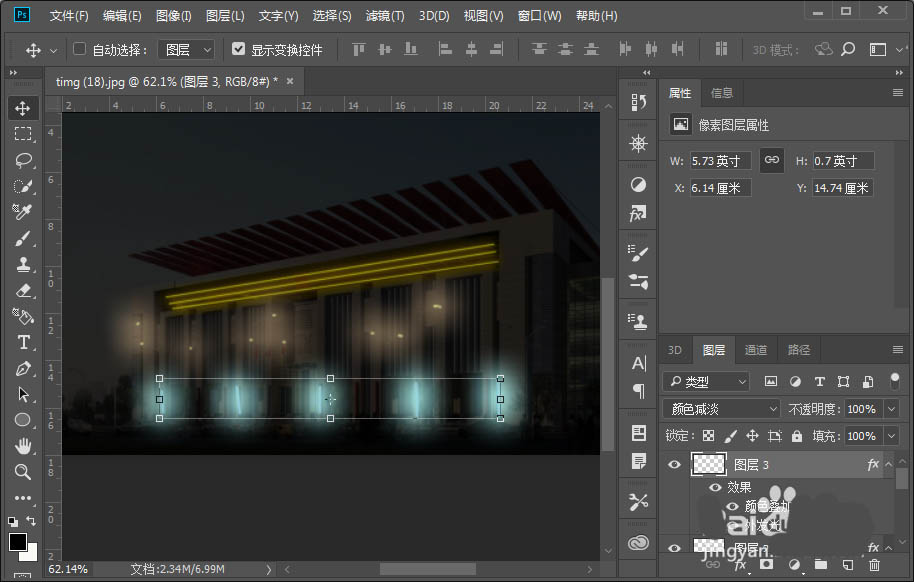Viewport: 914px width, 582px height.
Task: Switch to the 信息 panel tab
Action: pos(721,93)
